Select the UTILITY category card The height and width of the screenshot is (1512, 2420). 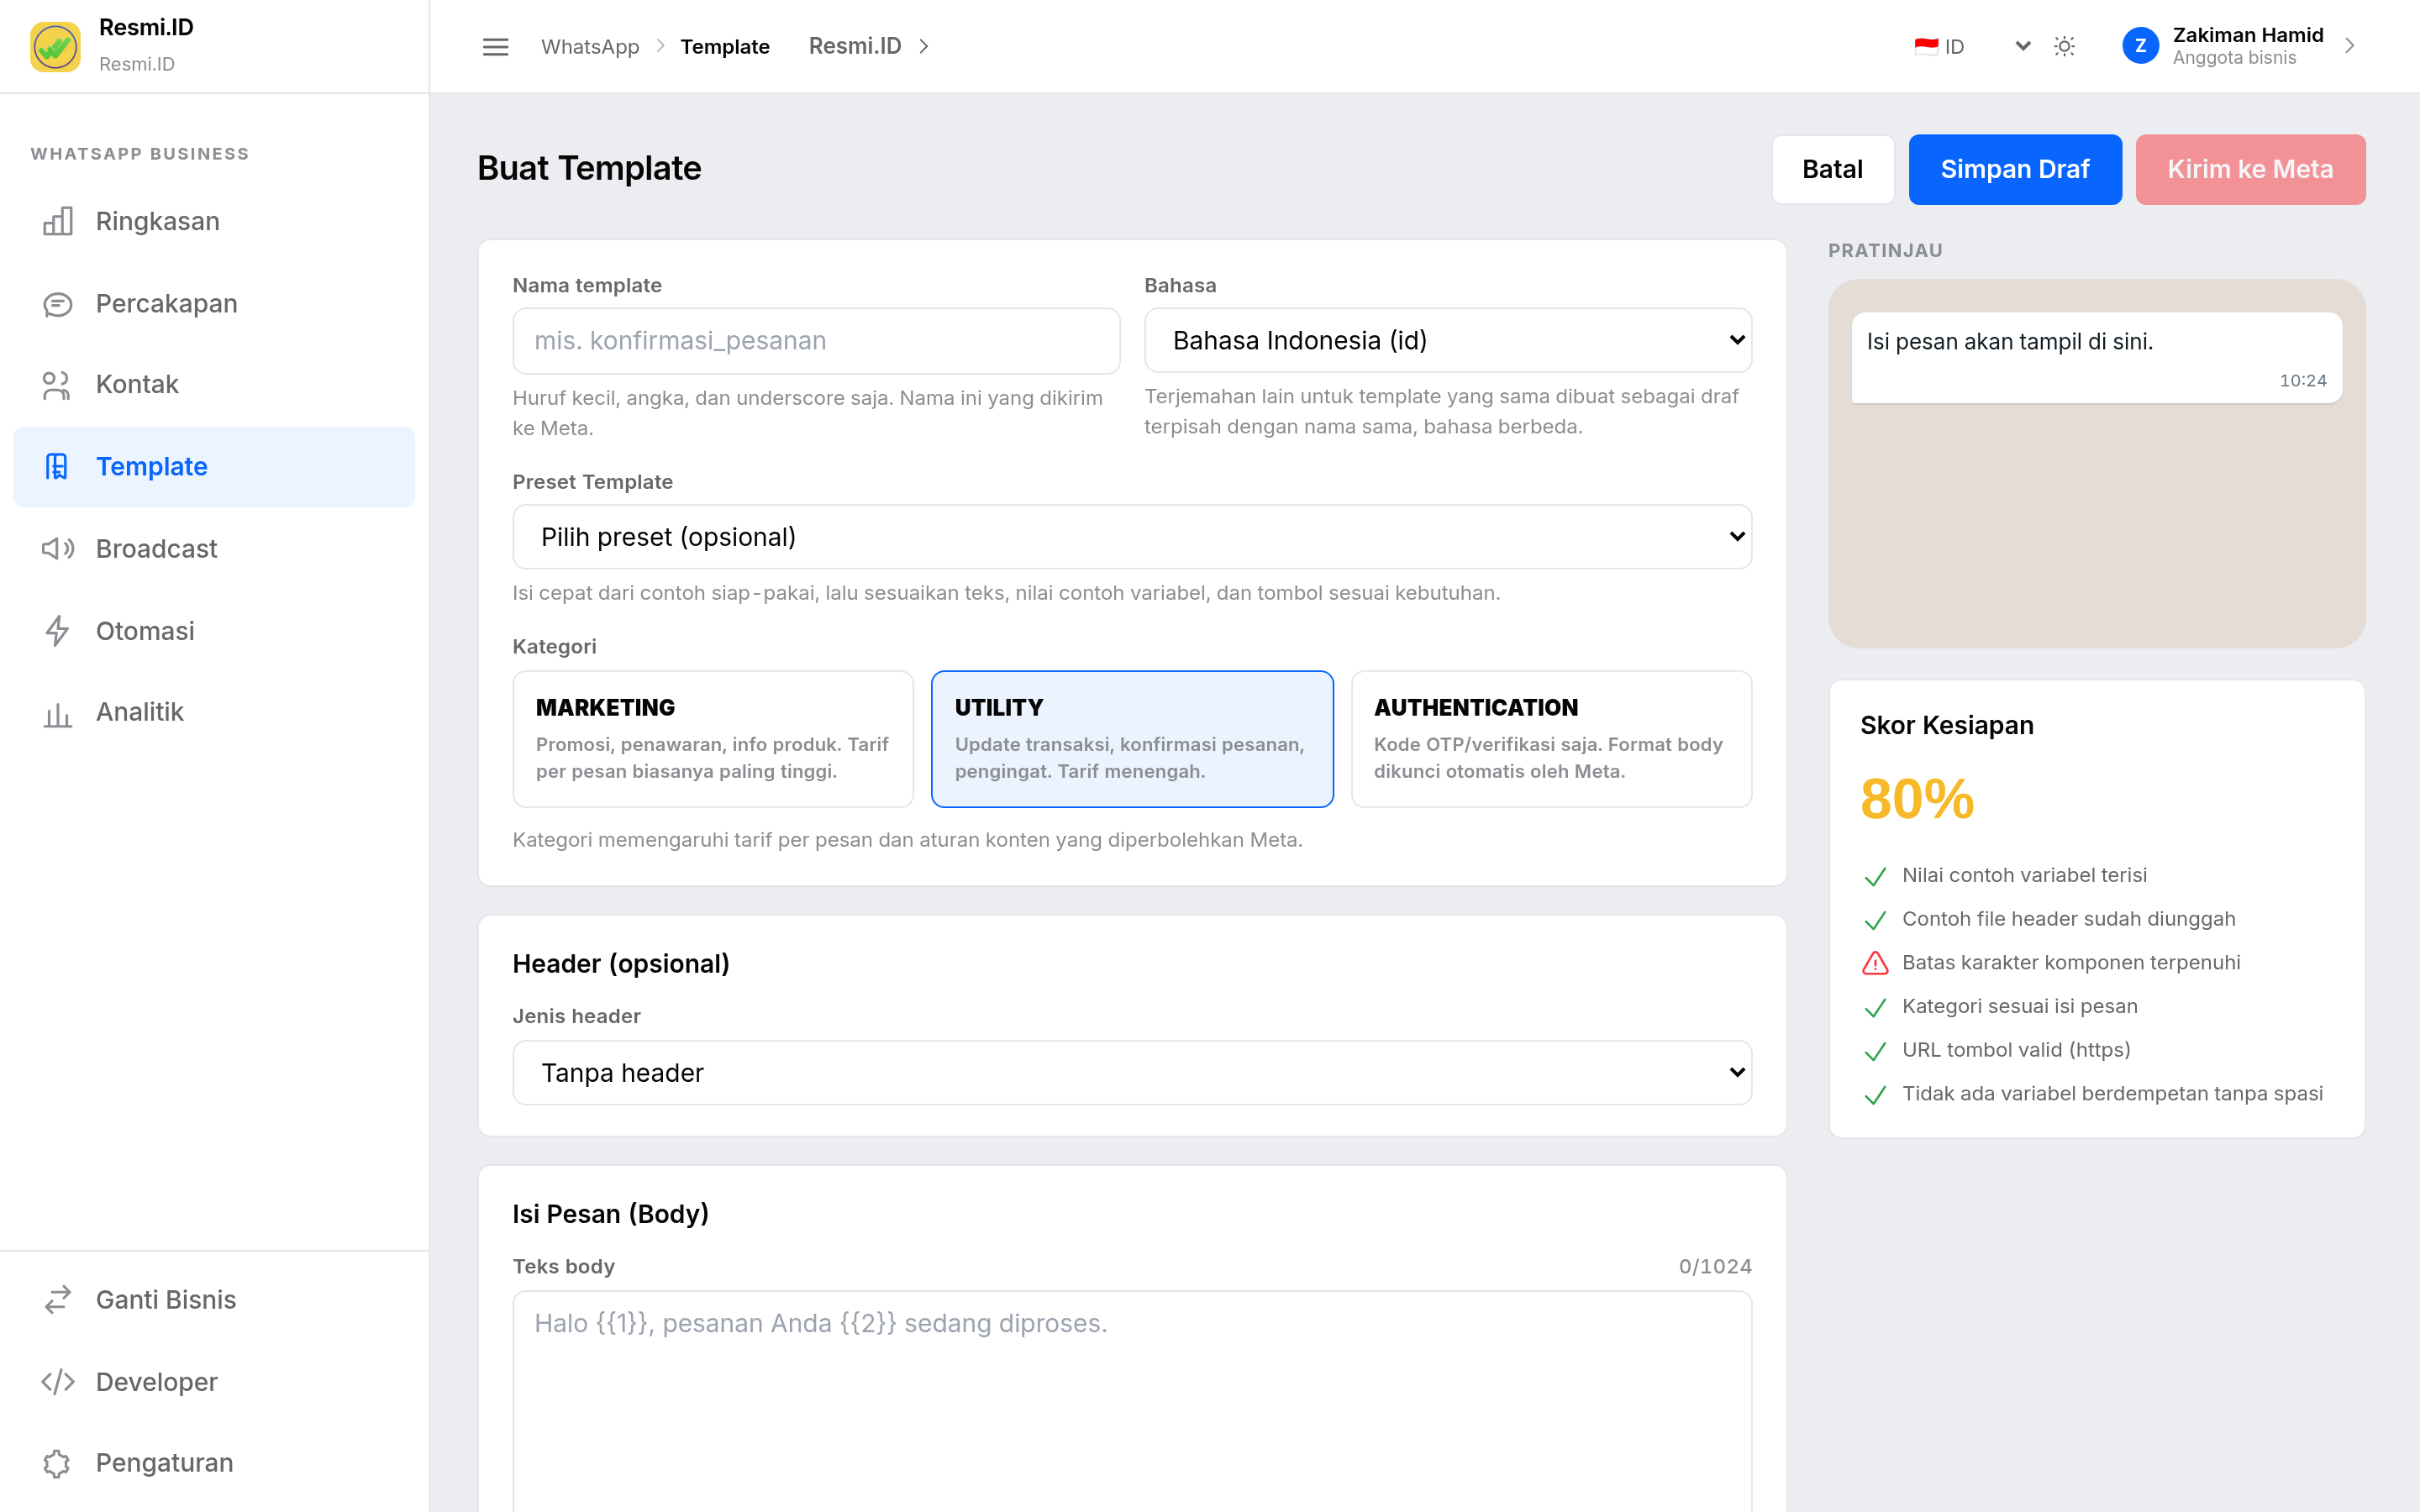click(1132, 739)
